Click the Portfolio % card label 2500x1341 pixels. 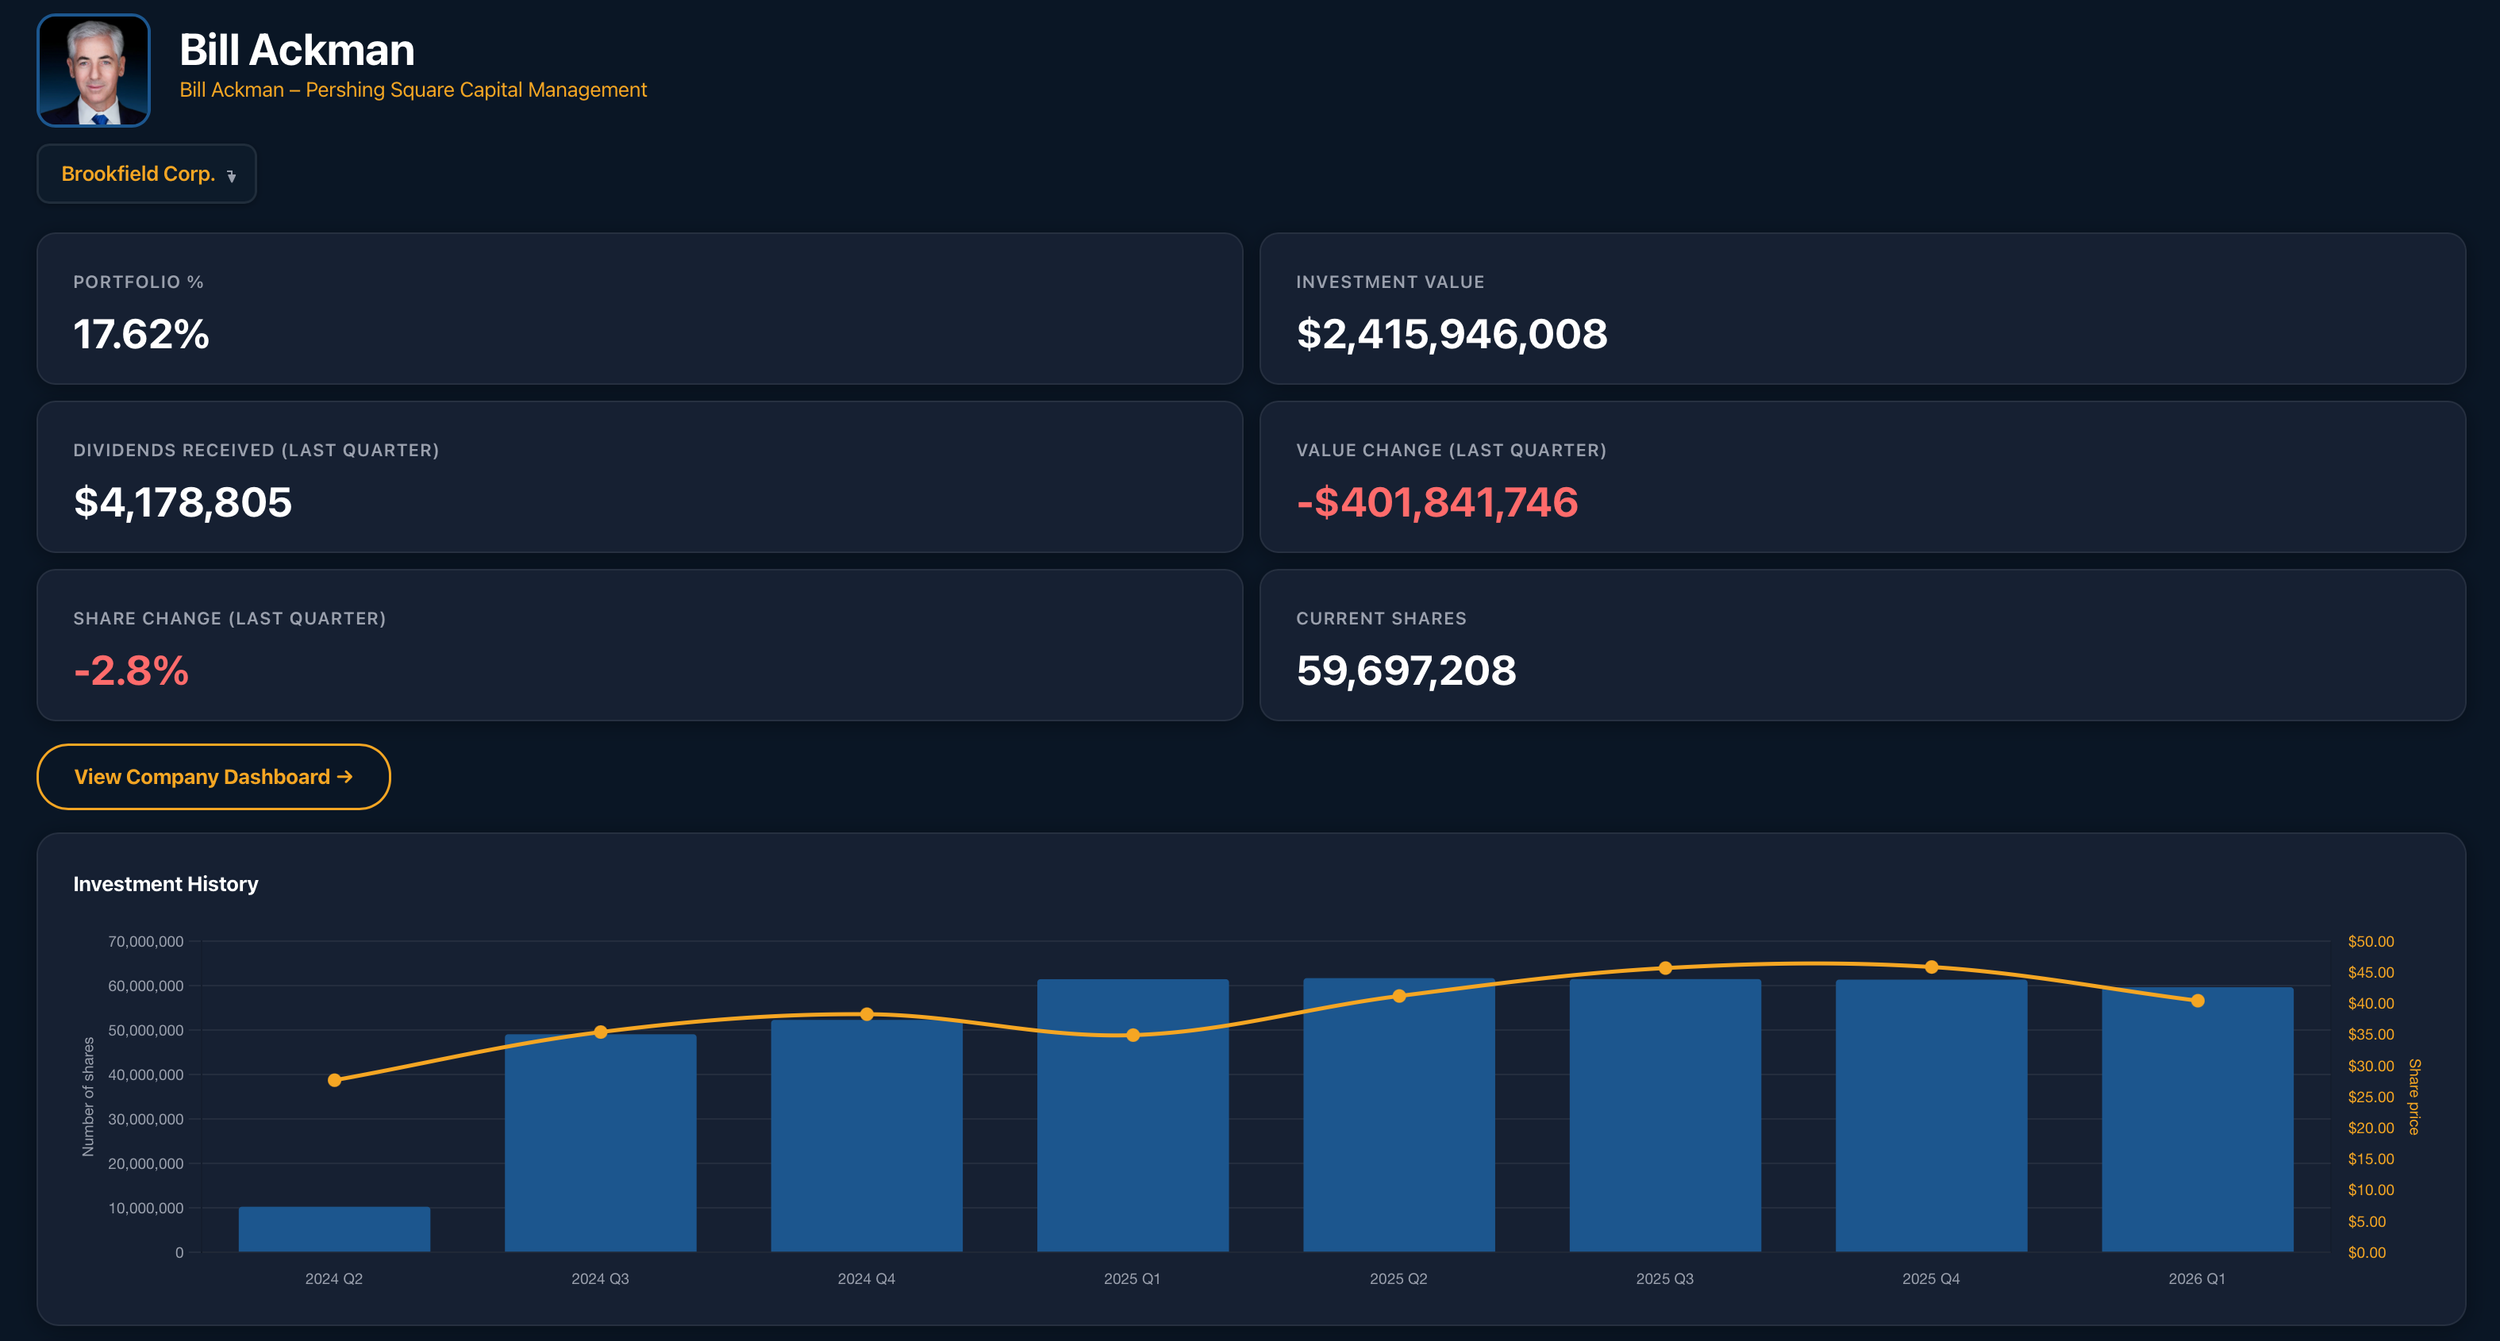[138, 282]
